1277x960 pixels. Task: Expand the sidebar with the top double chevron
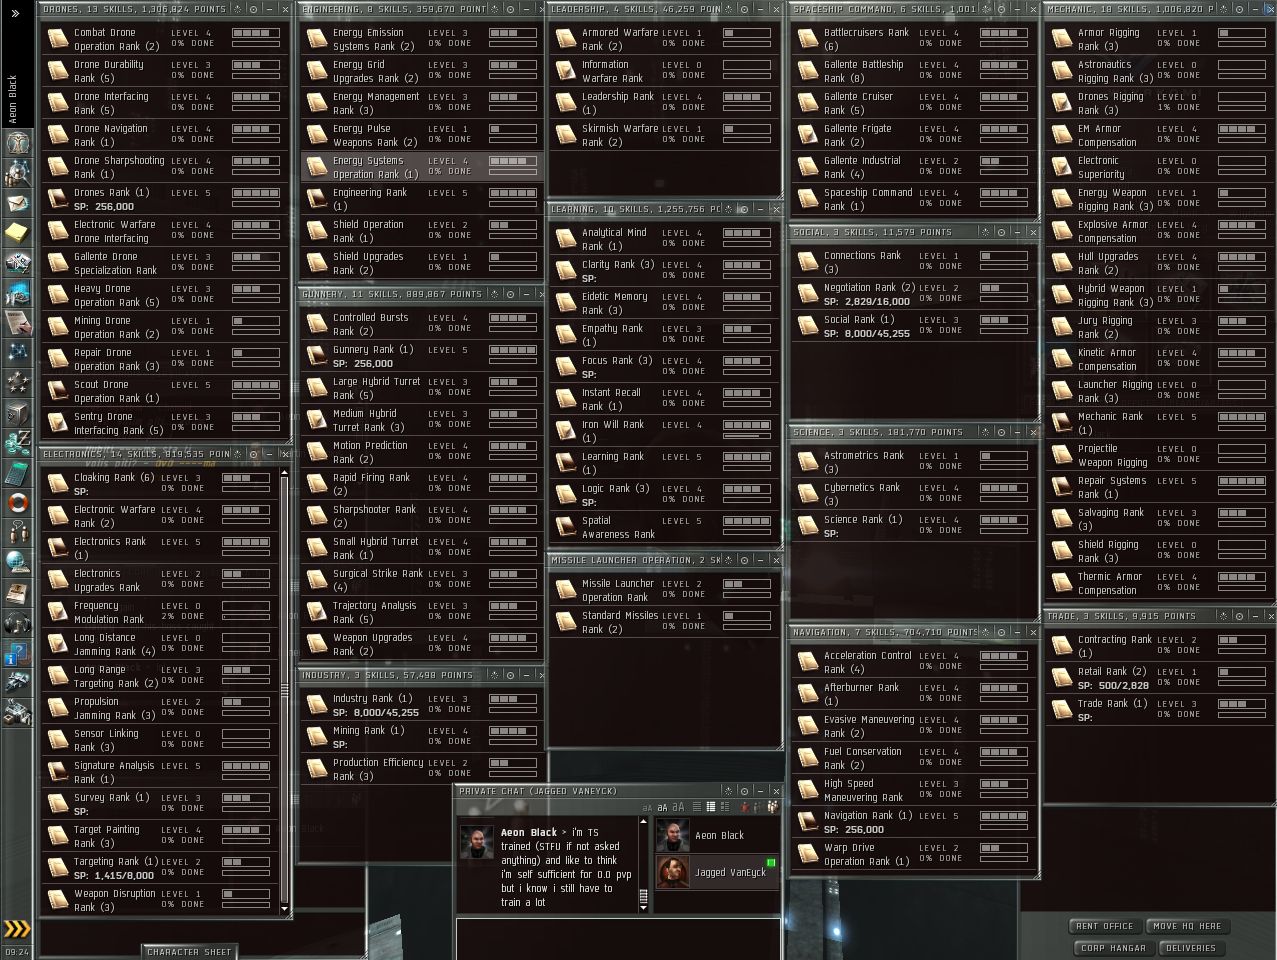pos(14,13)
